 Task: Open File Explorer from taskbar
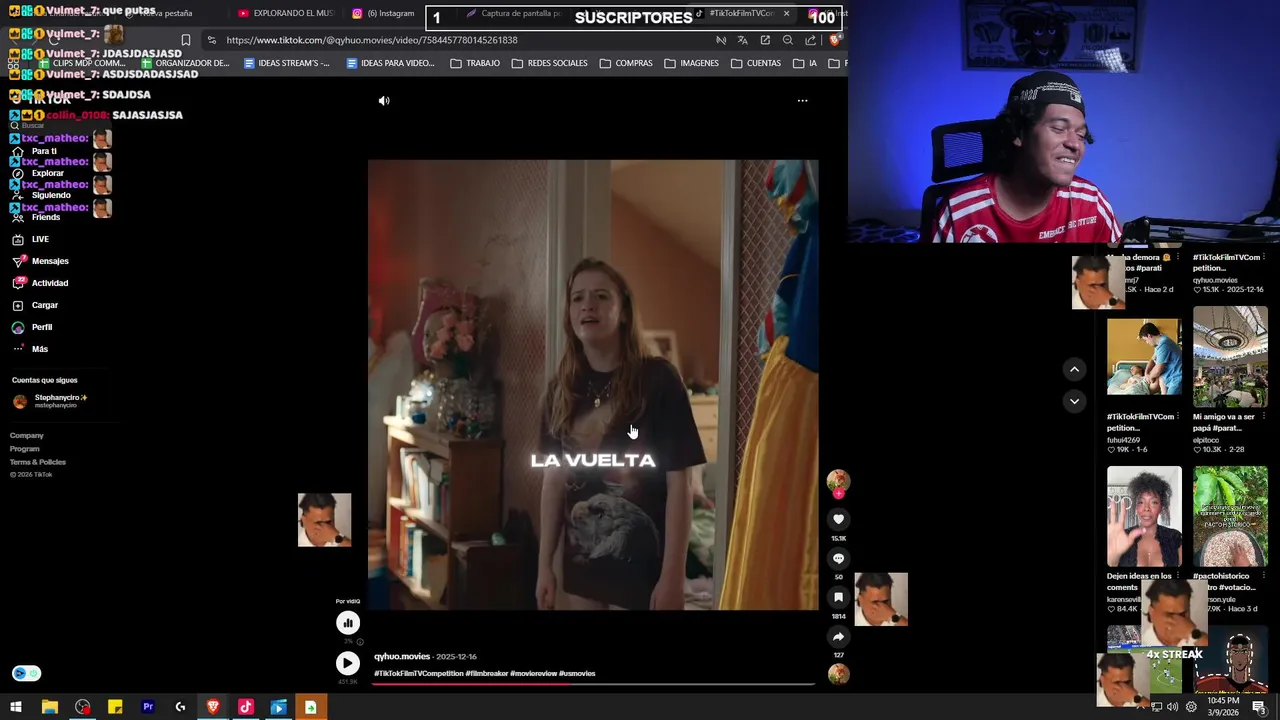49,707
